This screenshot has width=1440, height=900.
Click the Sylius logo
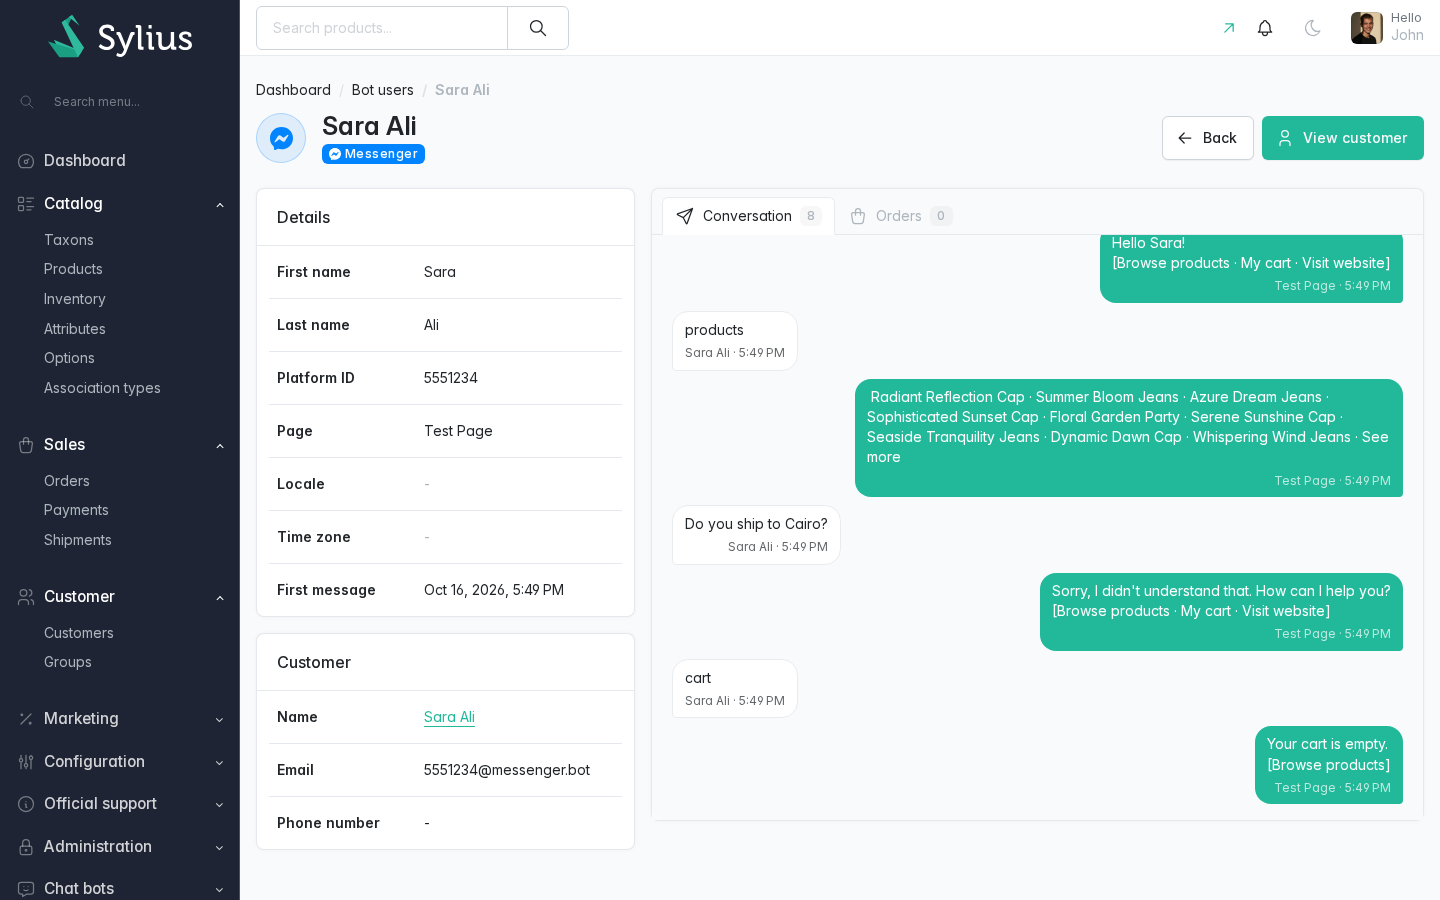pos(120,37)
